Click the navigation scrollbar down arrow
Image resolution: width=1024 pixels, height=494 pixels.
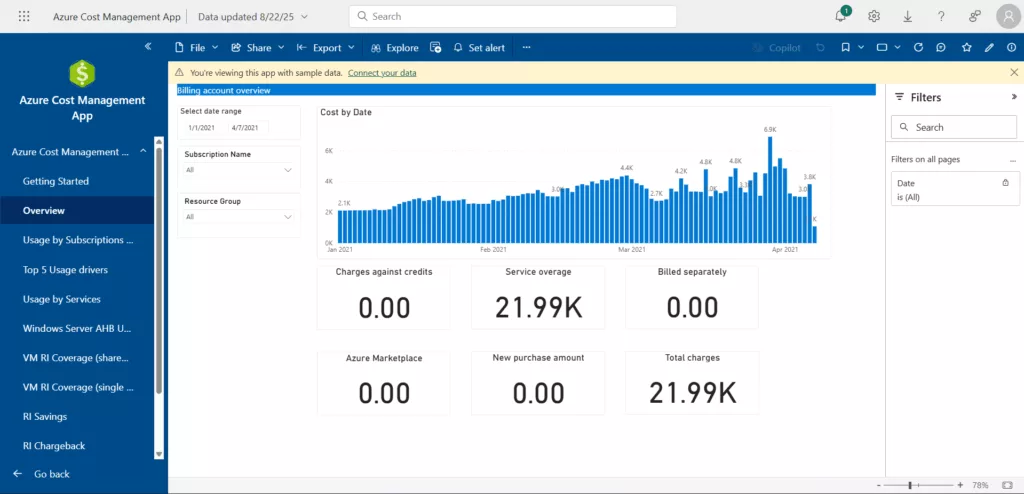point(159,454)
